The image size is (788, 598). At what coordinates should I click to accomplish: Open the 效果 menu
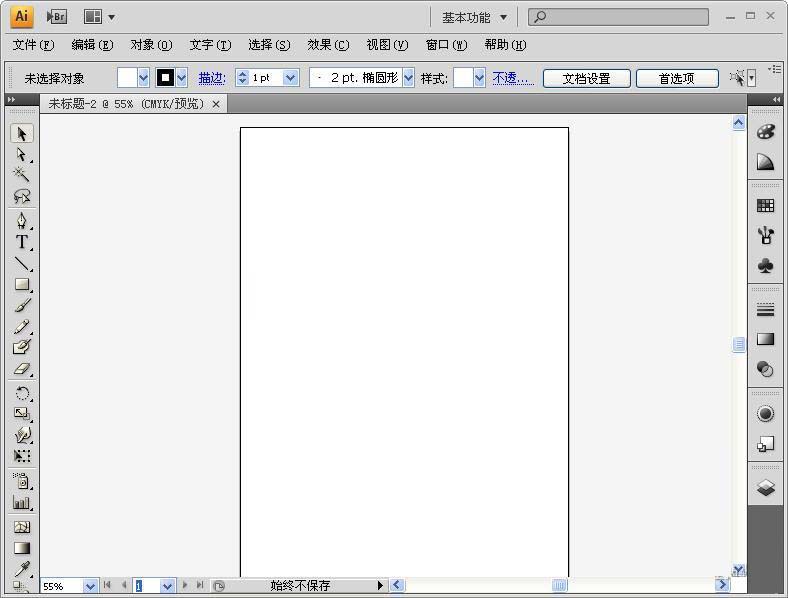pyautogui.click(x=327, y=45)
